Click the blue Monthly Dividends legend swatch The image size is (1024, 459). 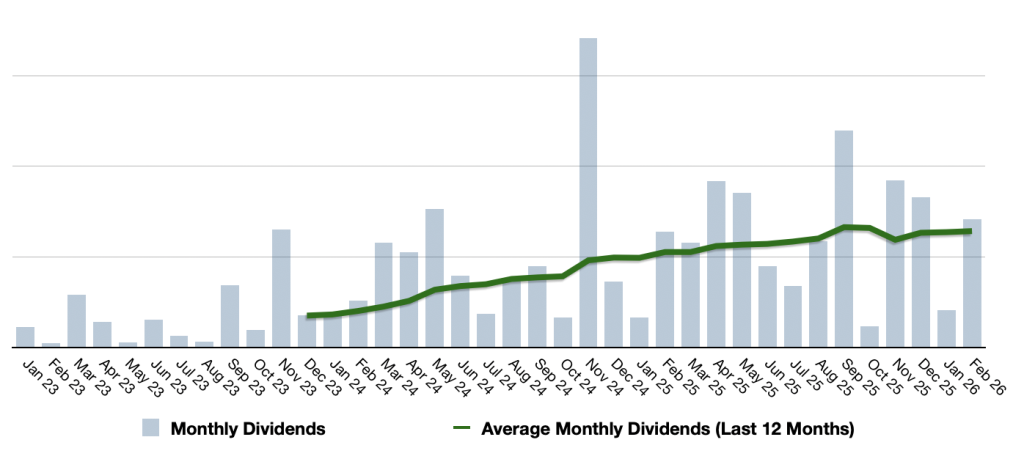tap(152, 430)
